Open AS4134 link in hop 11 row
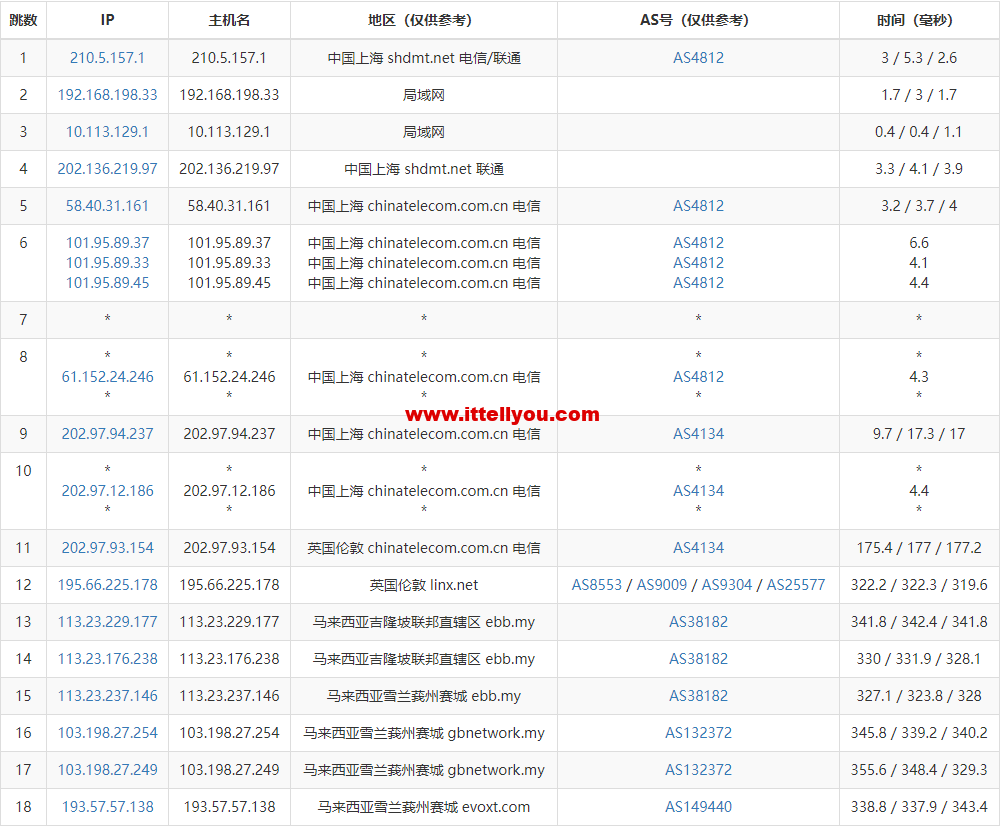 pos(698,548)
